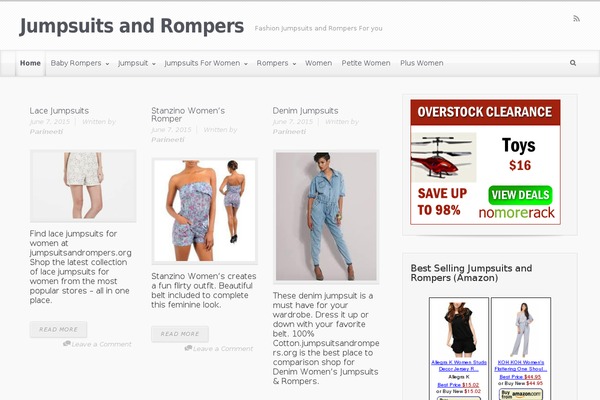Click the Jumpsuits and Rompers site title

[132, 26]
